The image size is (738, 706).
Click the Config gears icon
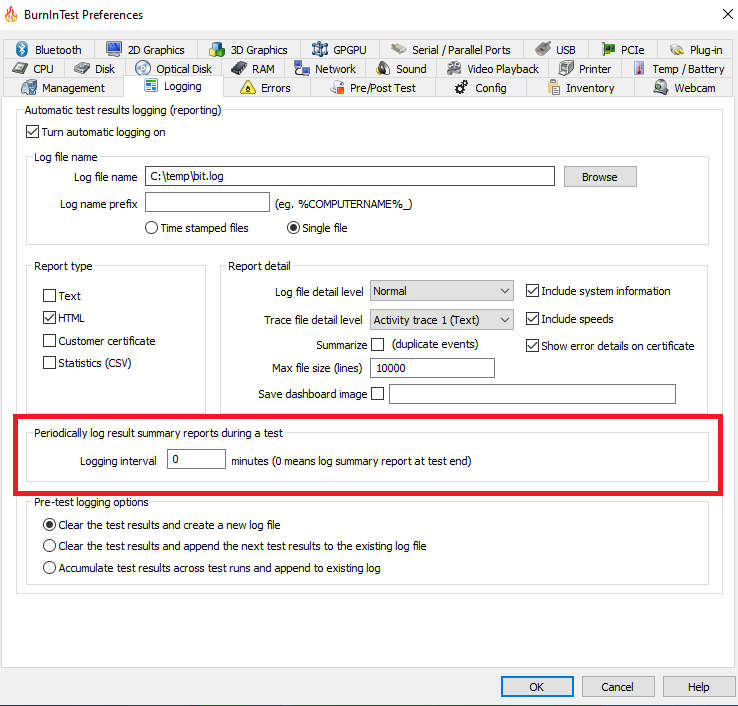(x=461, y=88)
